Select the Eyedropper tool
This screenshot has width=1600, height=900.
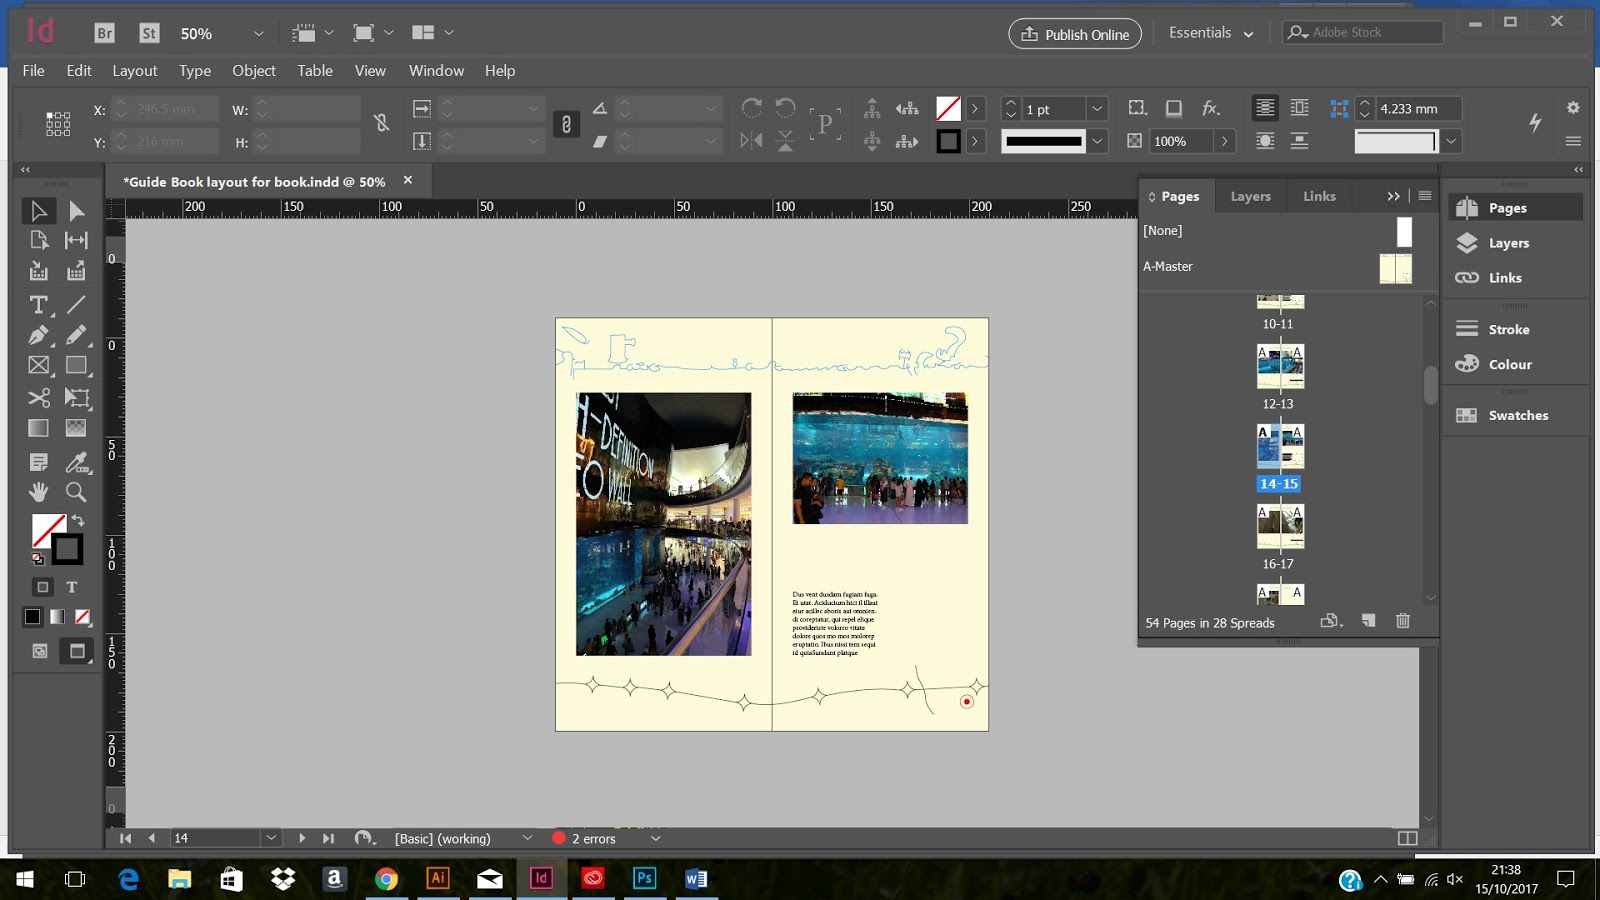click(x=76, y=461)
